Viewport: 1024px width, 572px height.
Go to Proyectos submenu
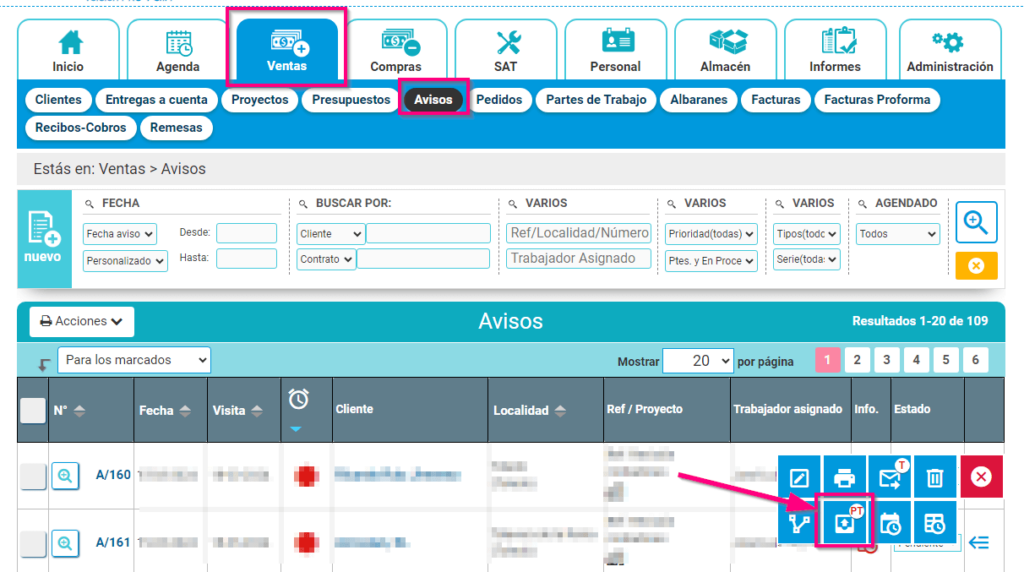point(260,100)
